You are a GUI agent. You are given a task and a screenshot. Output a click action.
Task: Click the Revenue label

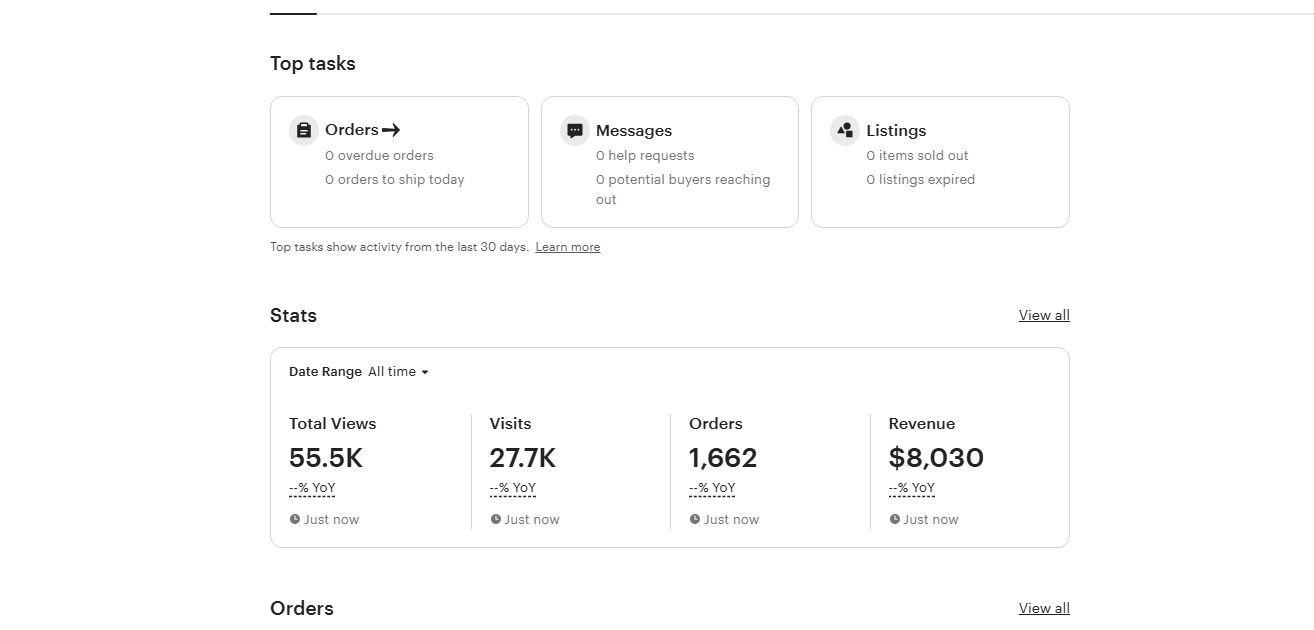(922, 424)
